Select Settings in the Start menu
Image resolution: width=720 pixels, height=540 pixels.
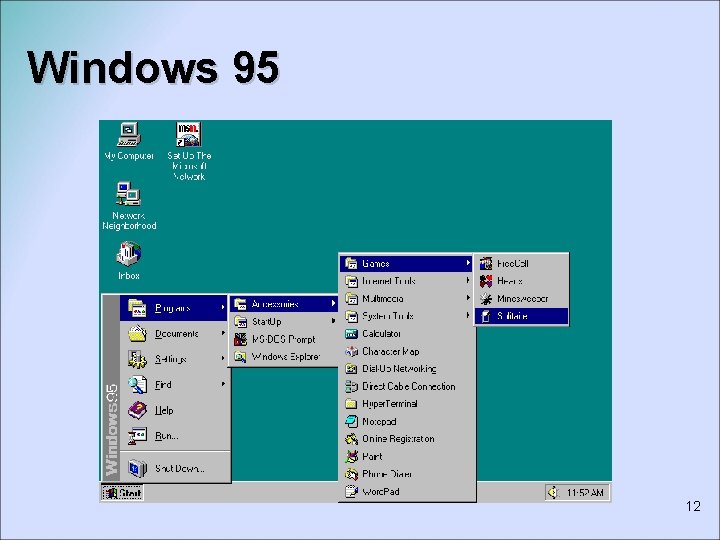point(174,359)
